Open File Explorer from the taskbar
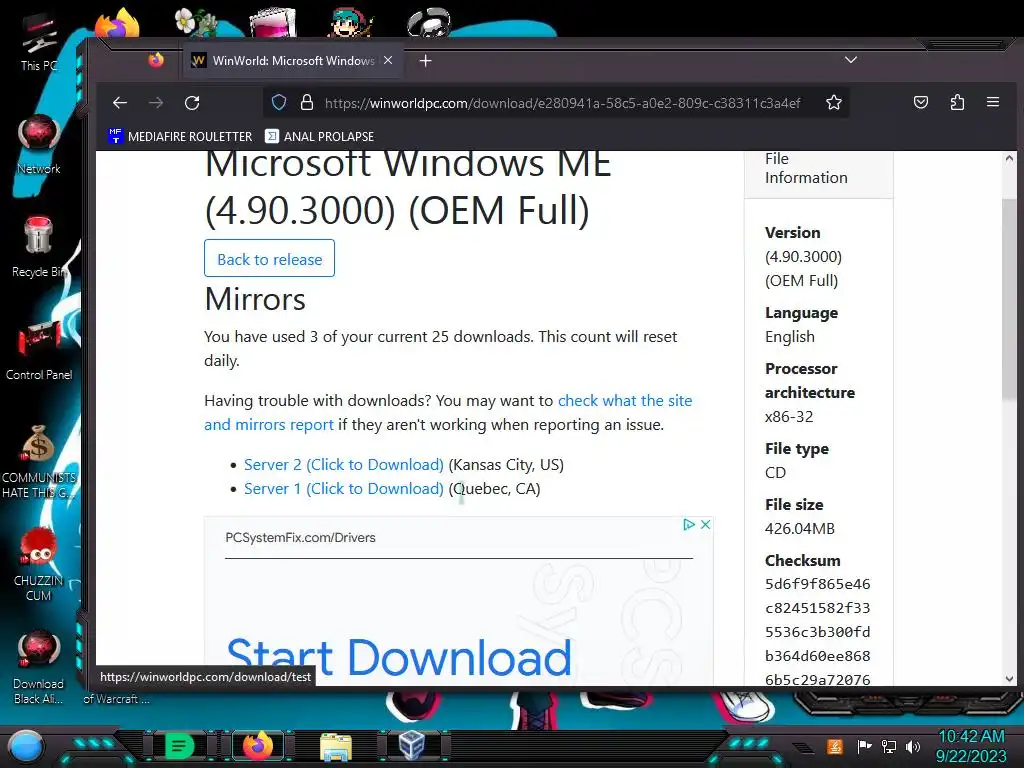 [336, 746]
